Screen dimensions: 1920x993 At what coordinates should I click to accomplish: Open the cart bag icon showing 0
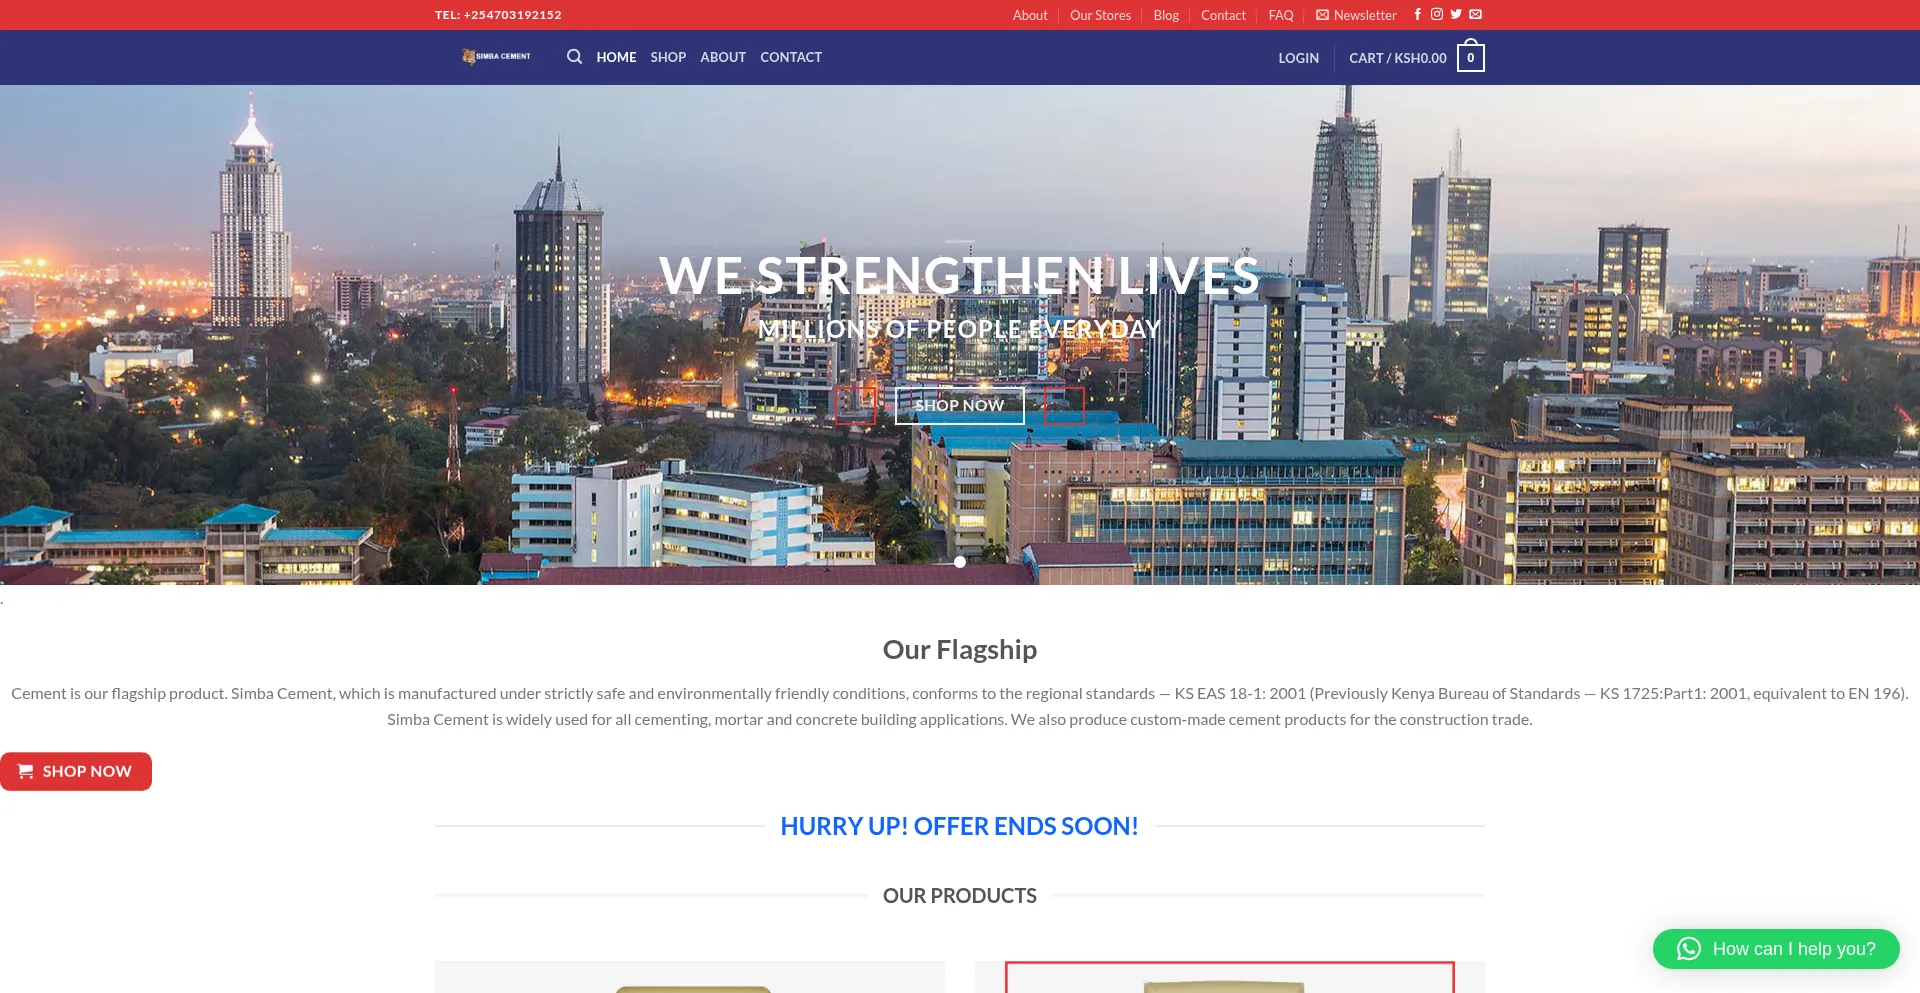pos(1470,57)
